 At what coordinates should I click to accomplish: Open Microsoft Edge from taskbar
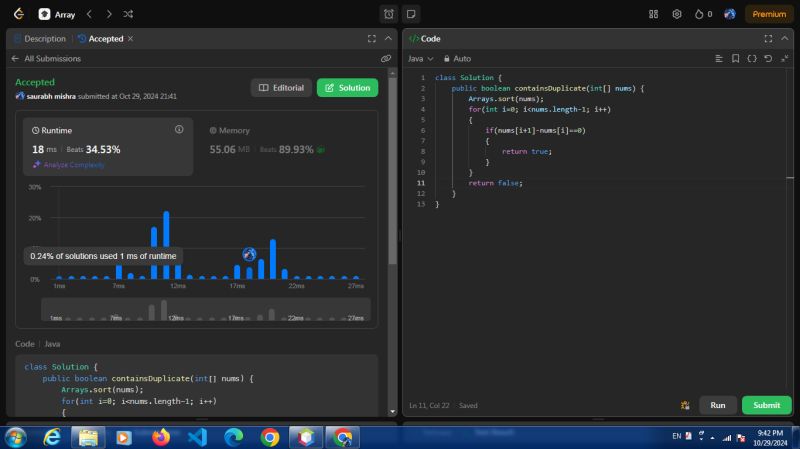coord(234,437)
